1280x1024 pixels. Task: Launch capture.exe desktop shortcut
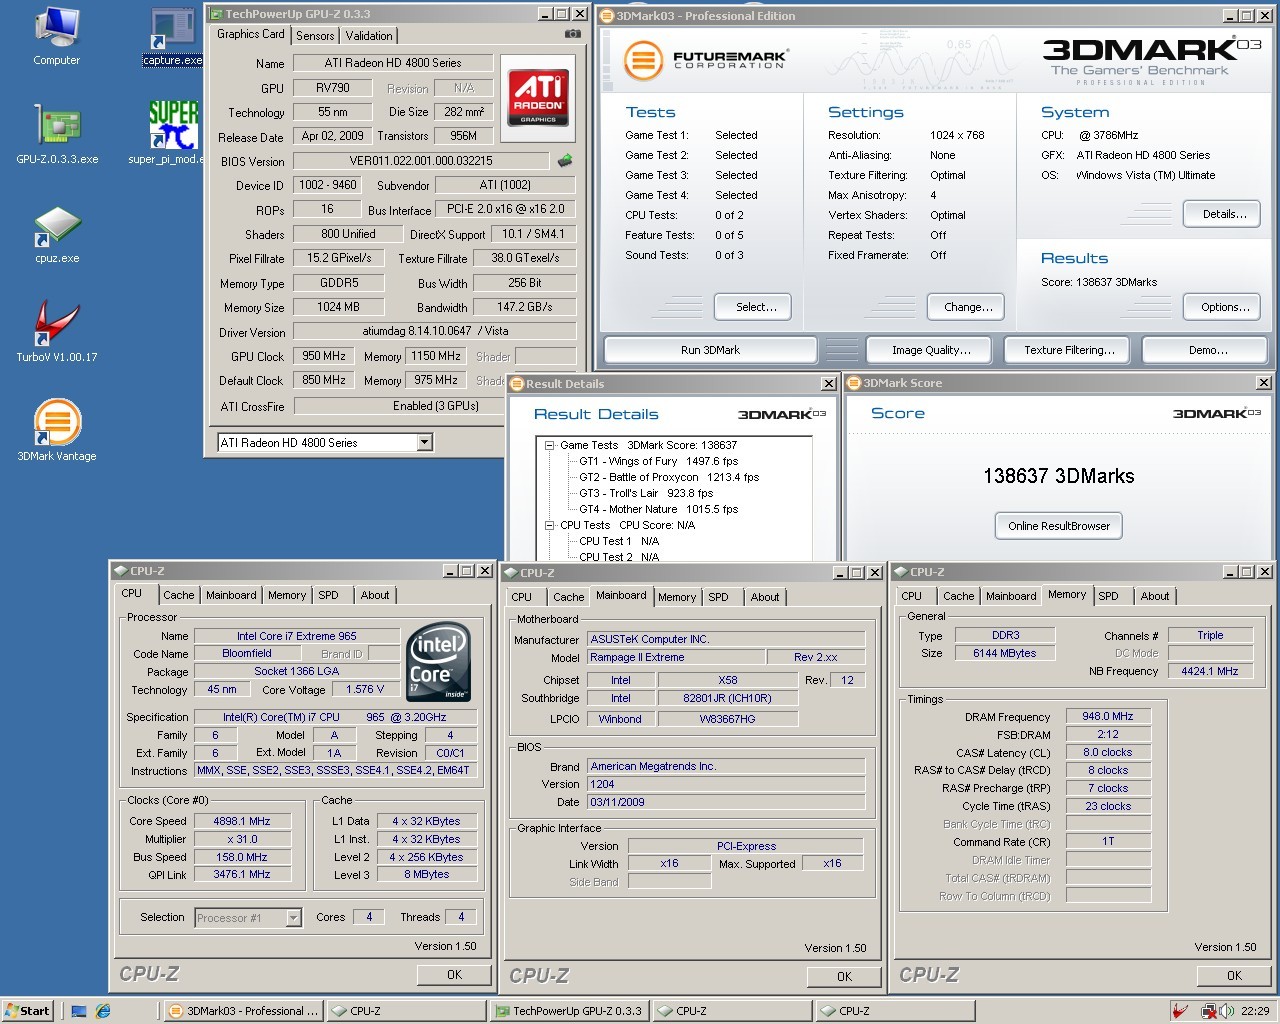[x=172, y=36]
